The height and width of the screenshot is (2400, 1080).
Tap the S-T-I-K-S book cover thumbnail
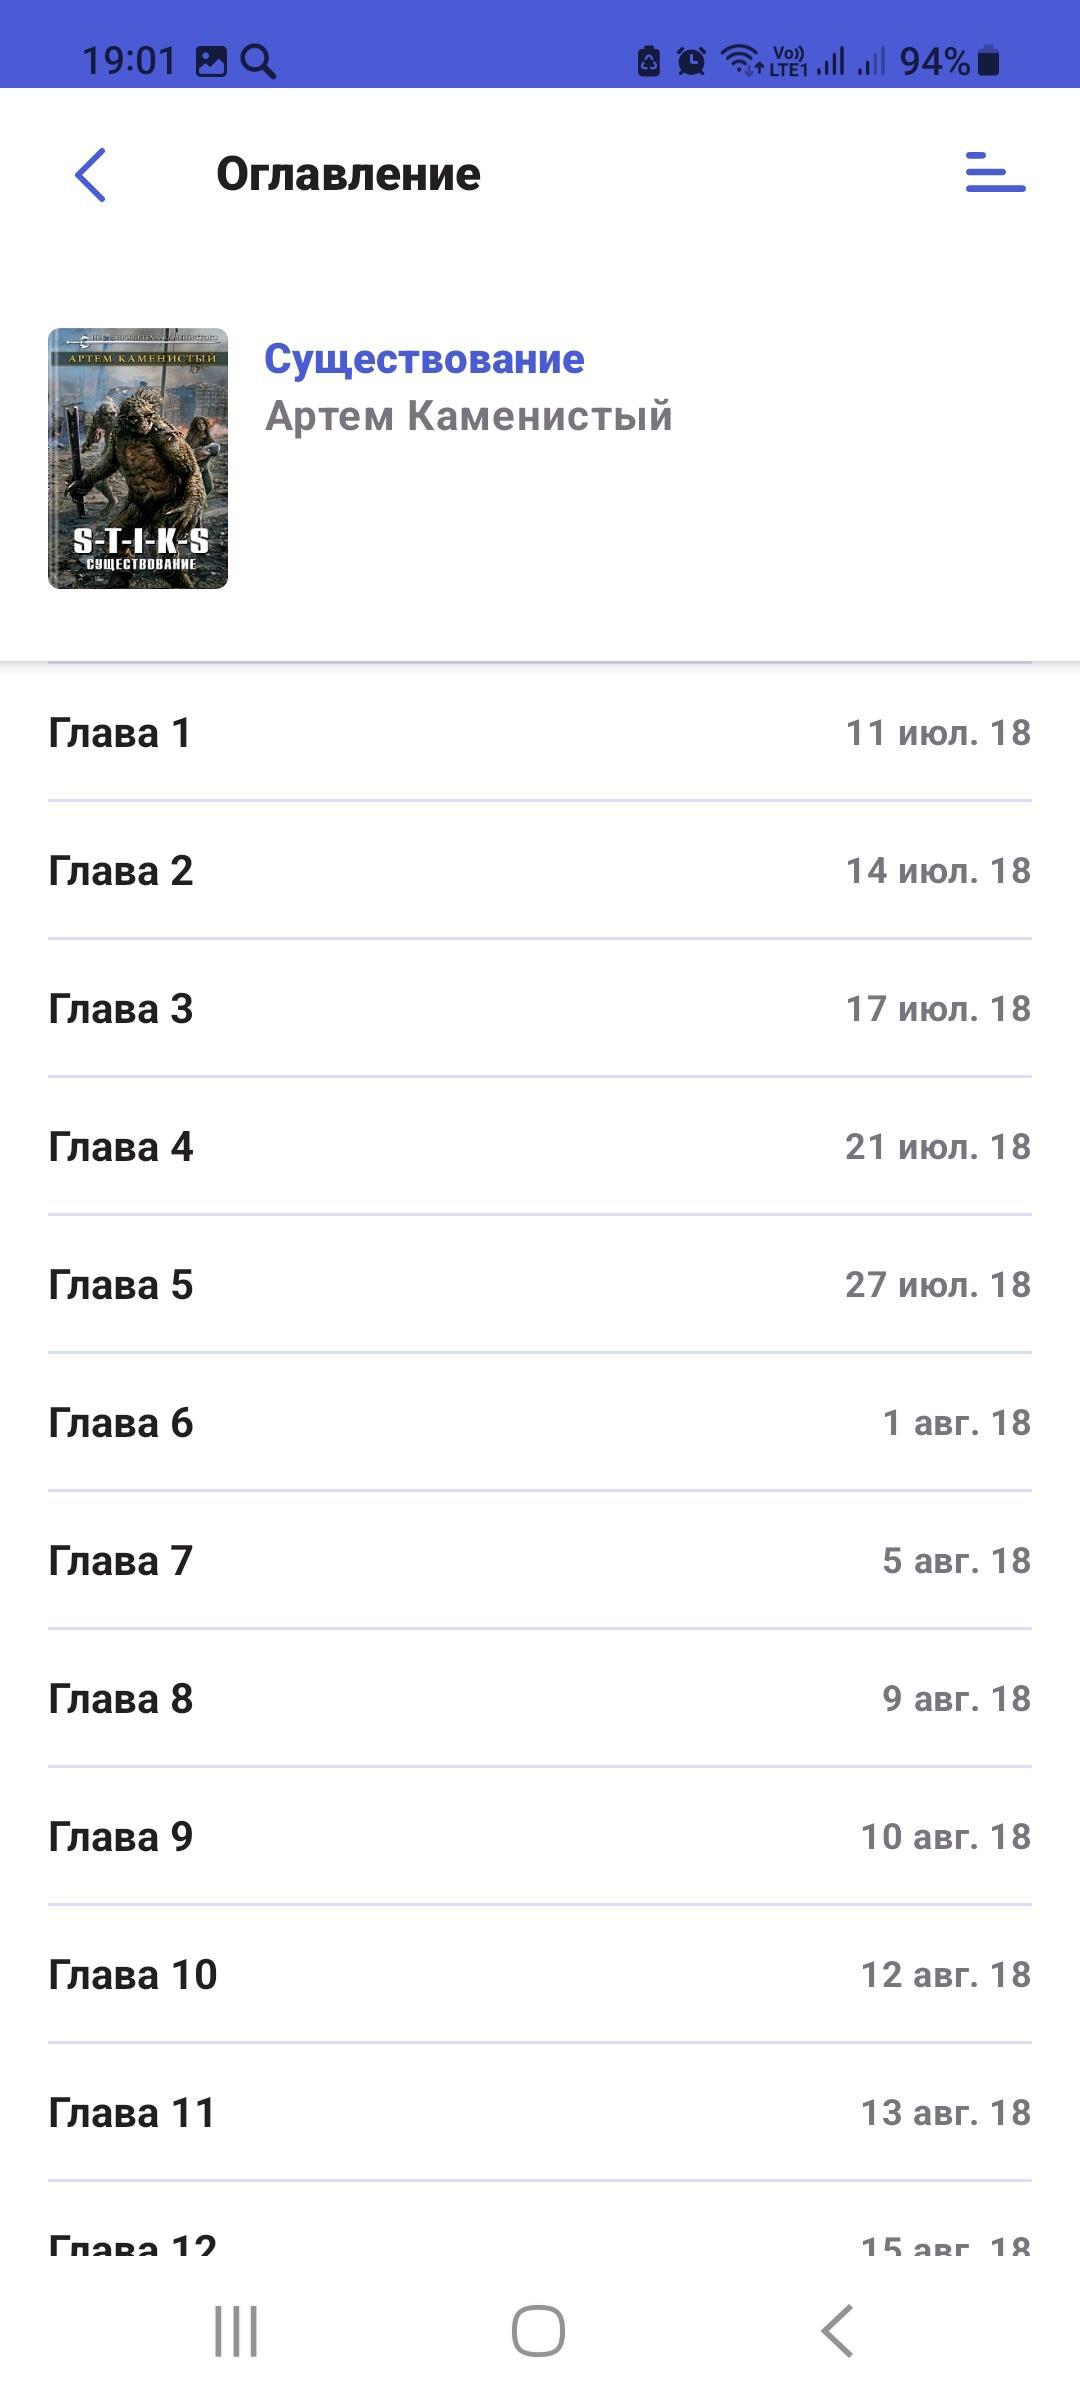point(138,458)
